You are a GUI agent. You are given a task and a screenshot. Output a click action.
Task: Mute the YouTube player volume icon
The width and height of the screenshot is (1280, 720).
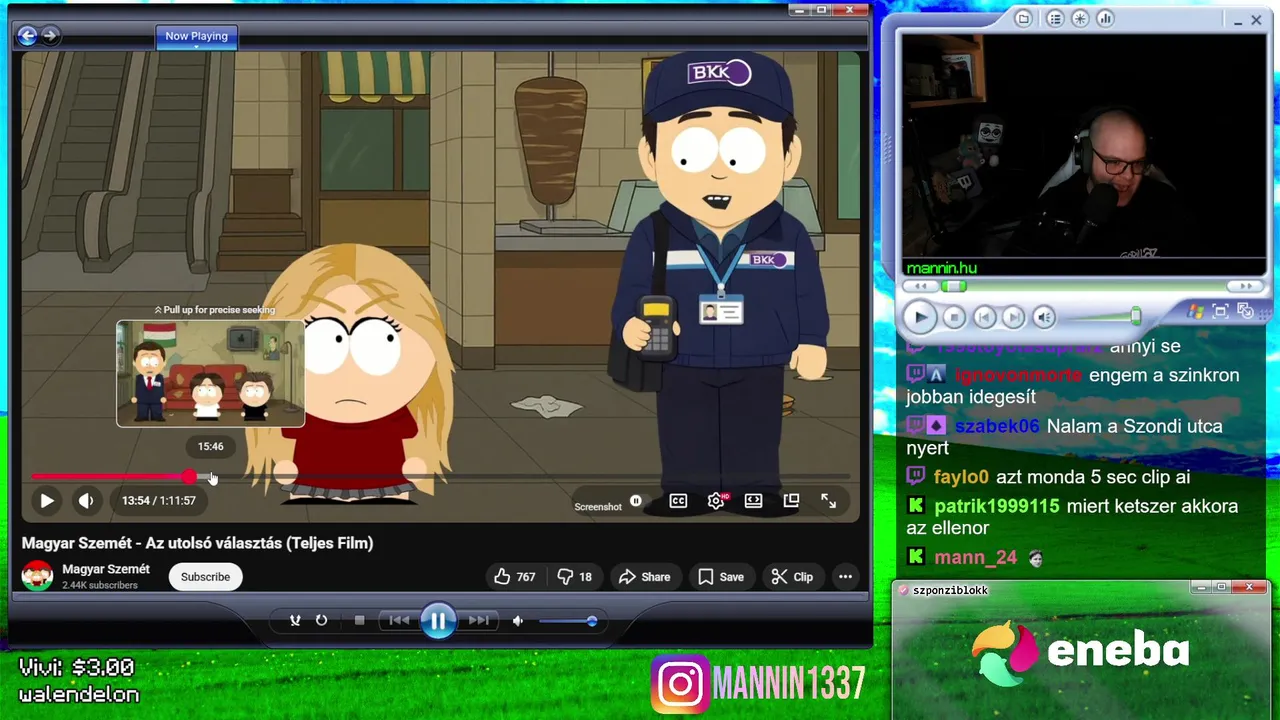86,501
